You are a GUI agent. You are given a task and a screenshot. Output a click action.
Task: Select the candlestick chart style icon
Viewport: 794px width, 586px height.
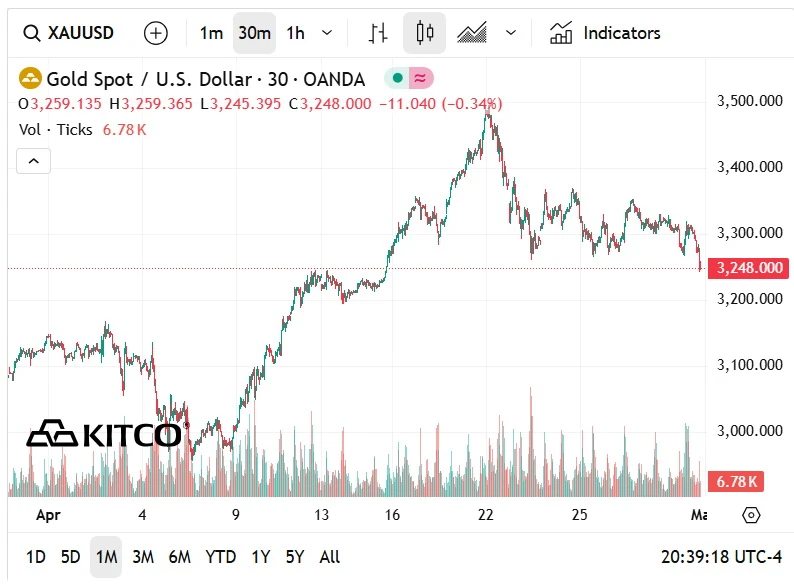[425, 33]
